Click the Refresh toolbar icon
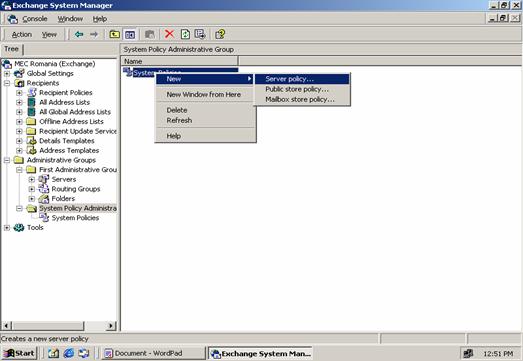This screenshot has width=523, height=361. coord(185,34)
